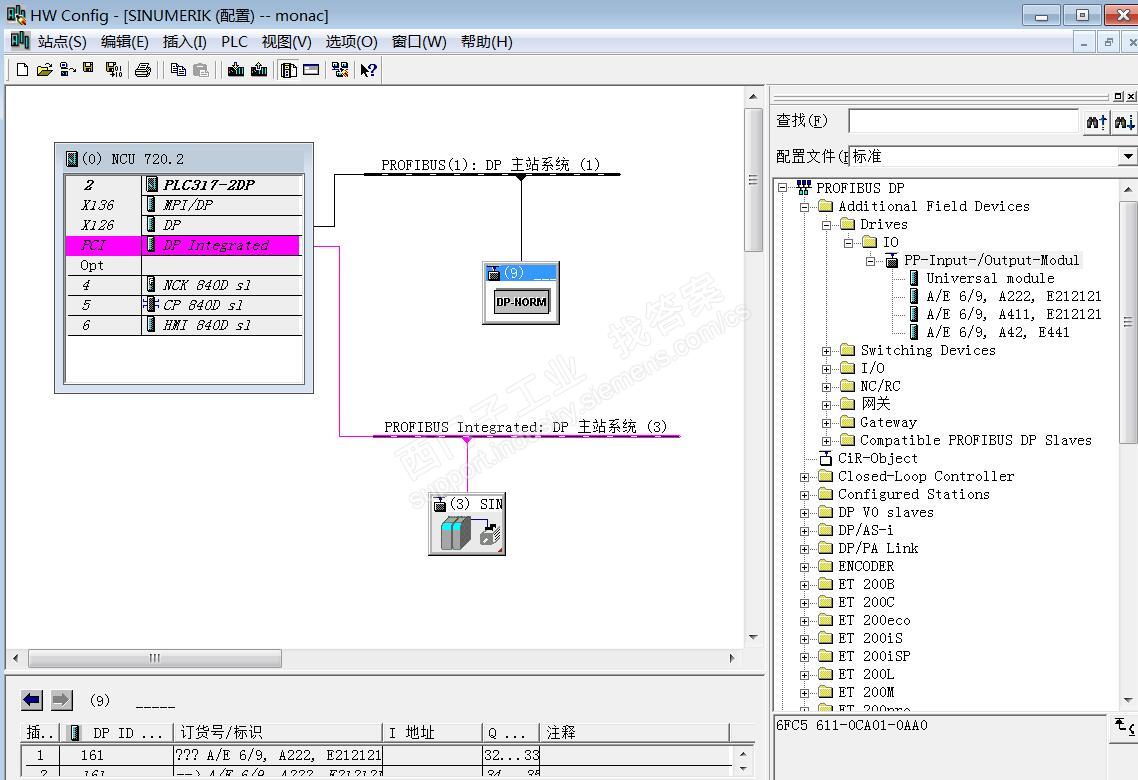
Task: Collapse the PROFIBUS DP tree root
Action: tap(782, 188)
